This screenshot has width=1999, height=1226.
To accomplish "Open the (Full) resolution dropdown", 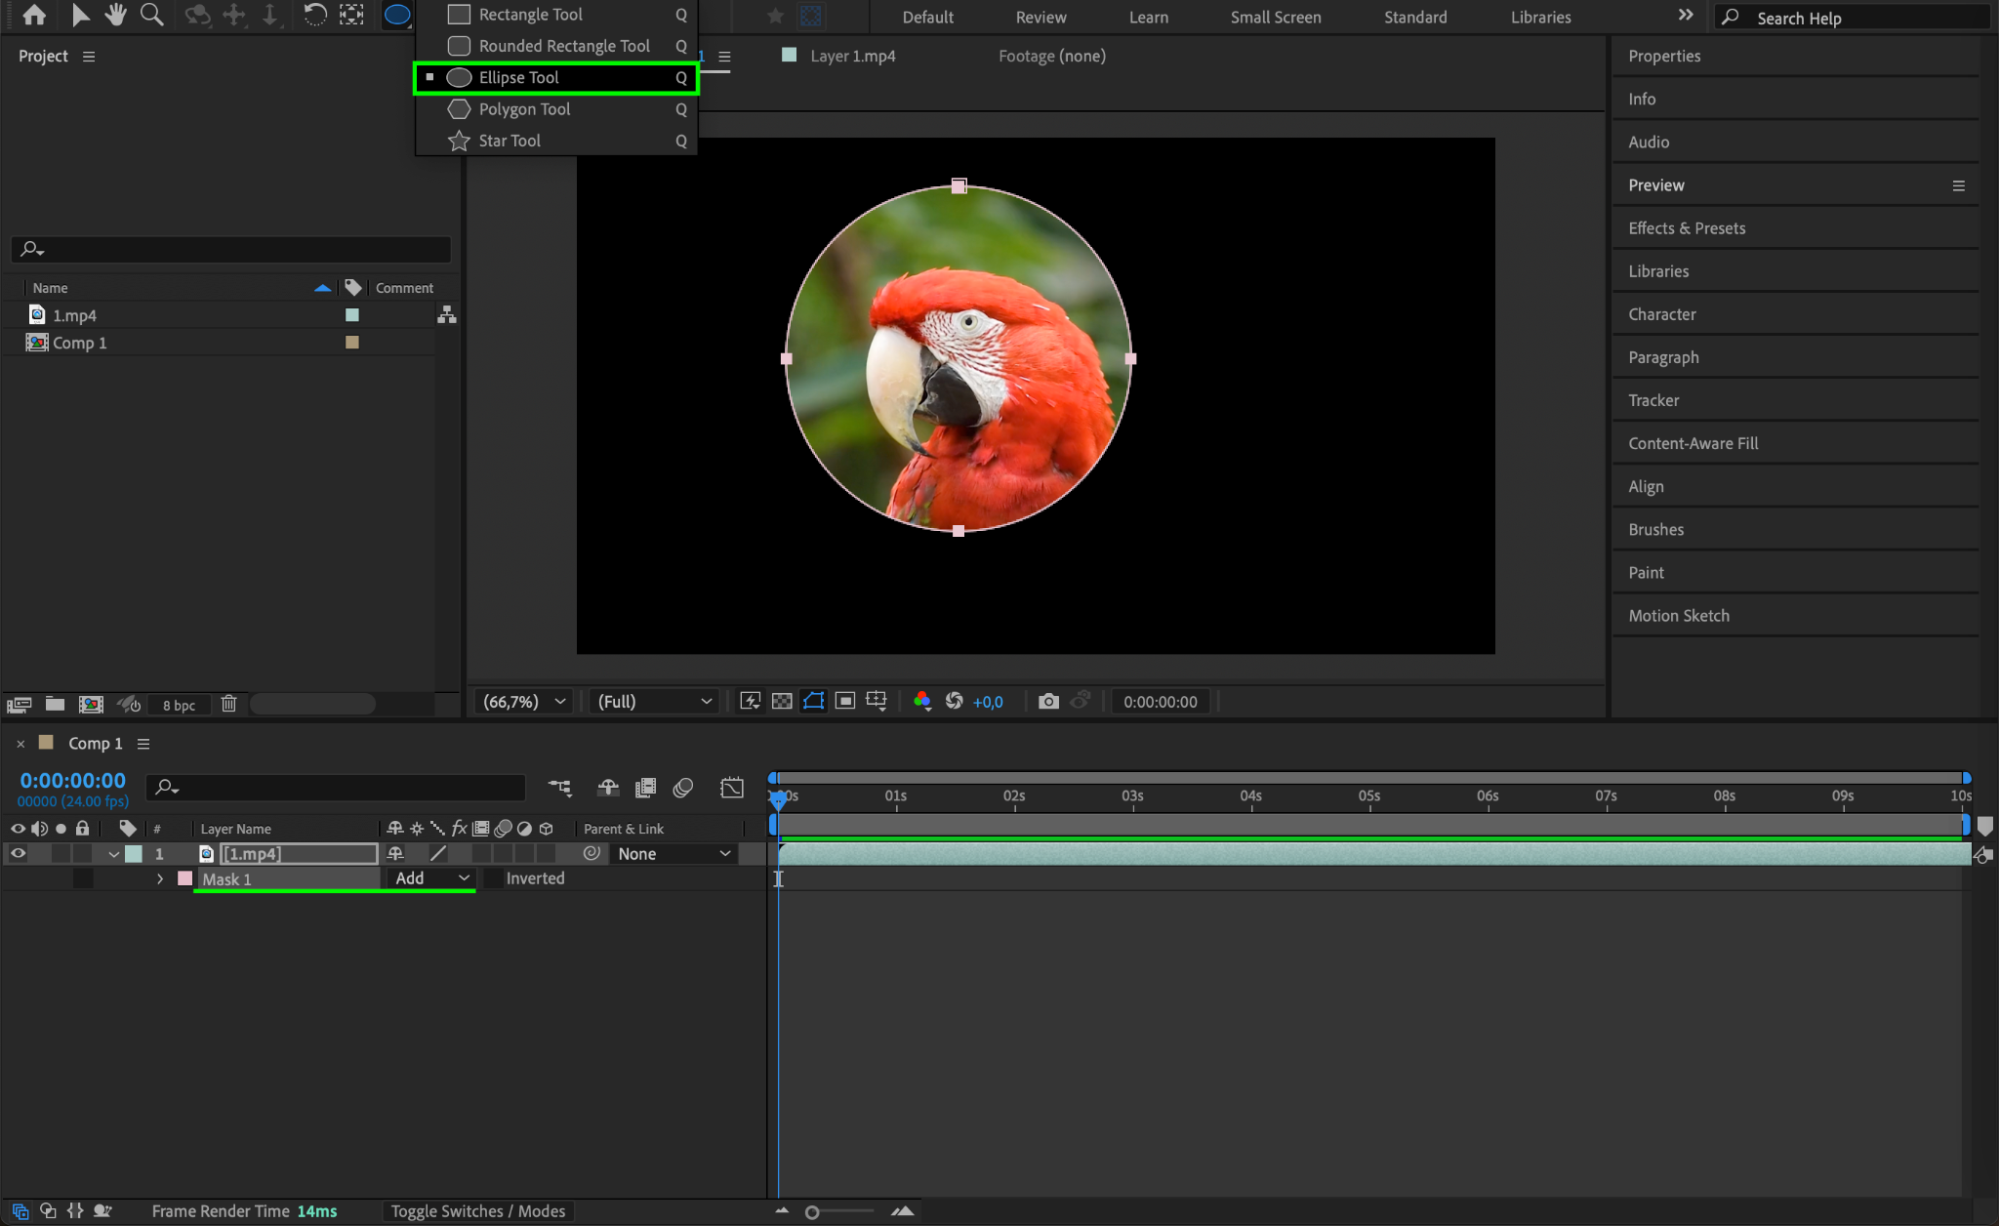I will (x=655, y=701).
